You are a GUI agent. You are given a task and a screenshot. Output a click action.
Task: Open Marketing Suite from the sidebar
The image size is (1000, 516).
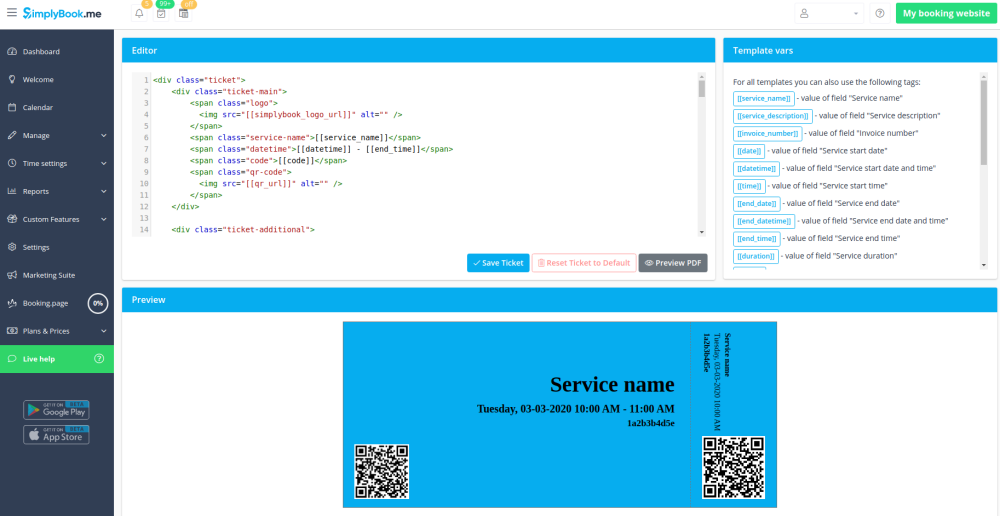pos(49,275)
